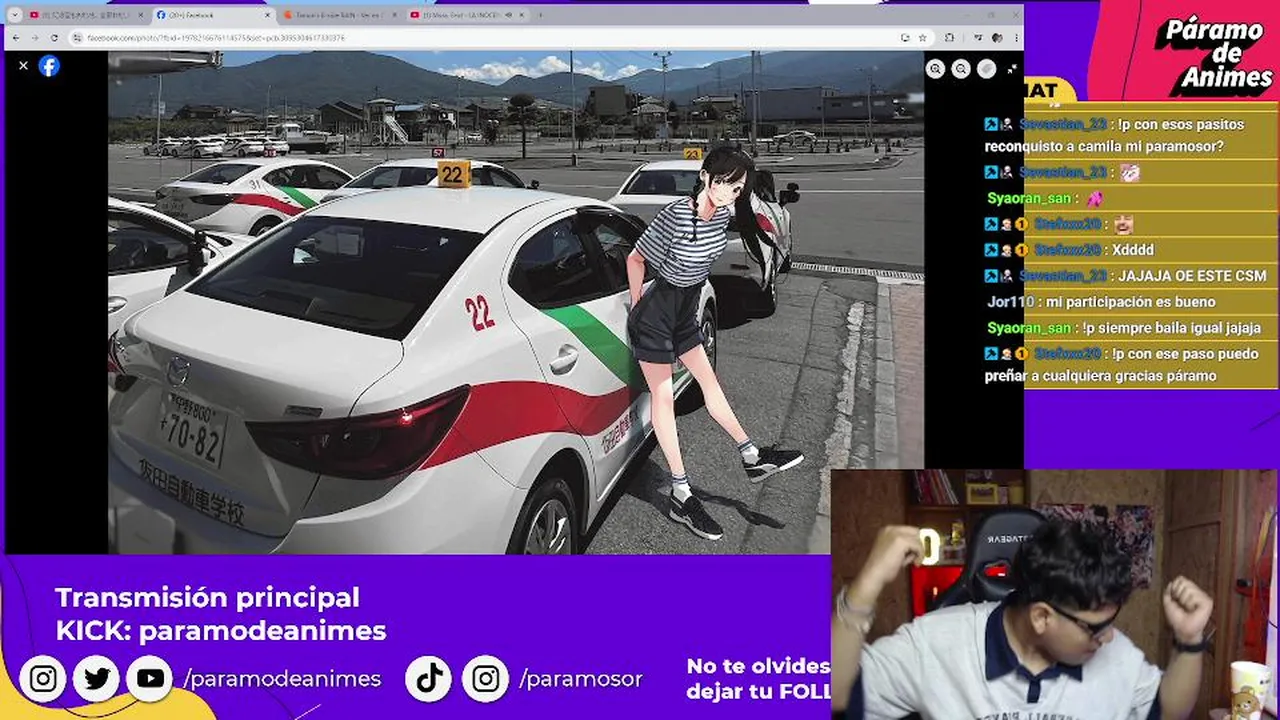Close the first YouTube tab
Screen dimensions: 1280x720
point(140,15)
